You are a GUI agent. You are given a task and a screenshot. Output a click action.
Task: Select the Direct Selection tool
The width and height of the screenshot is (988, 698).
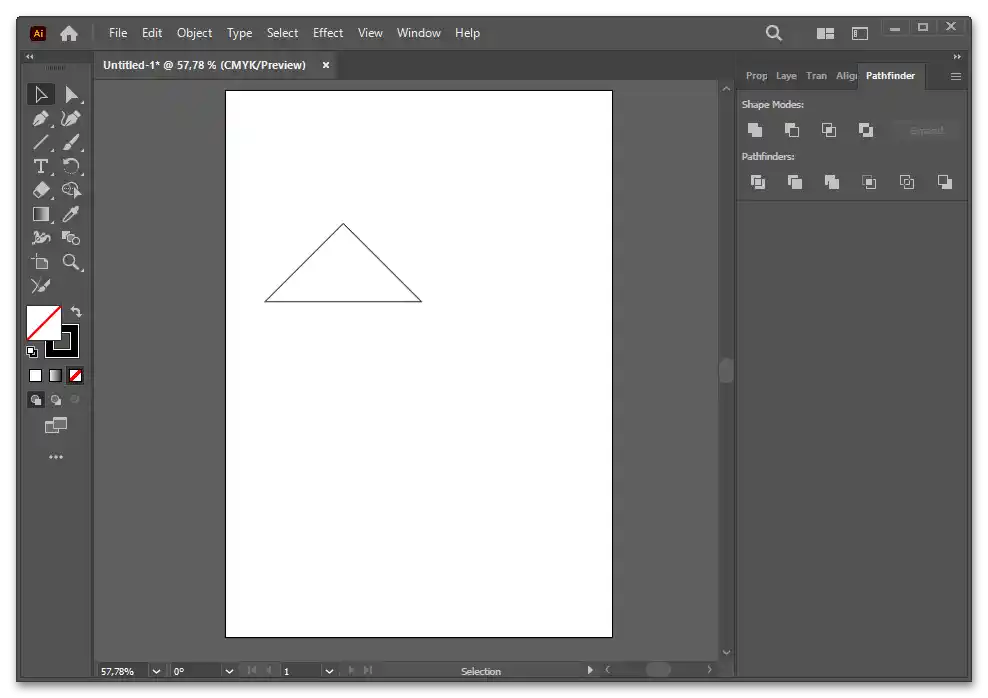pyautogui.click(x=71, y=95)
